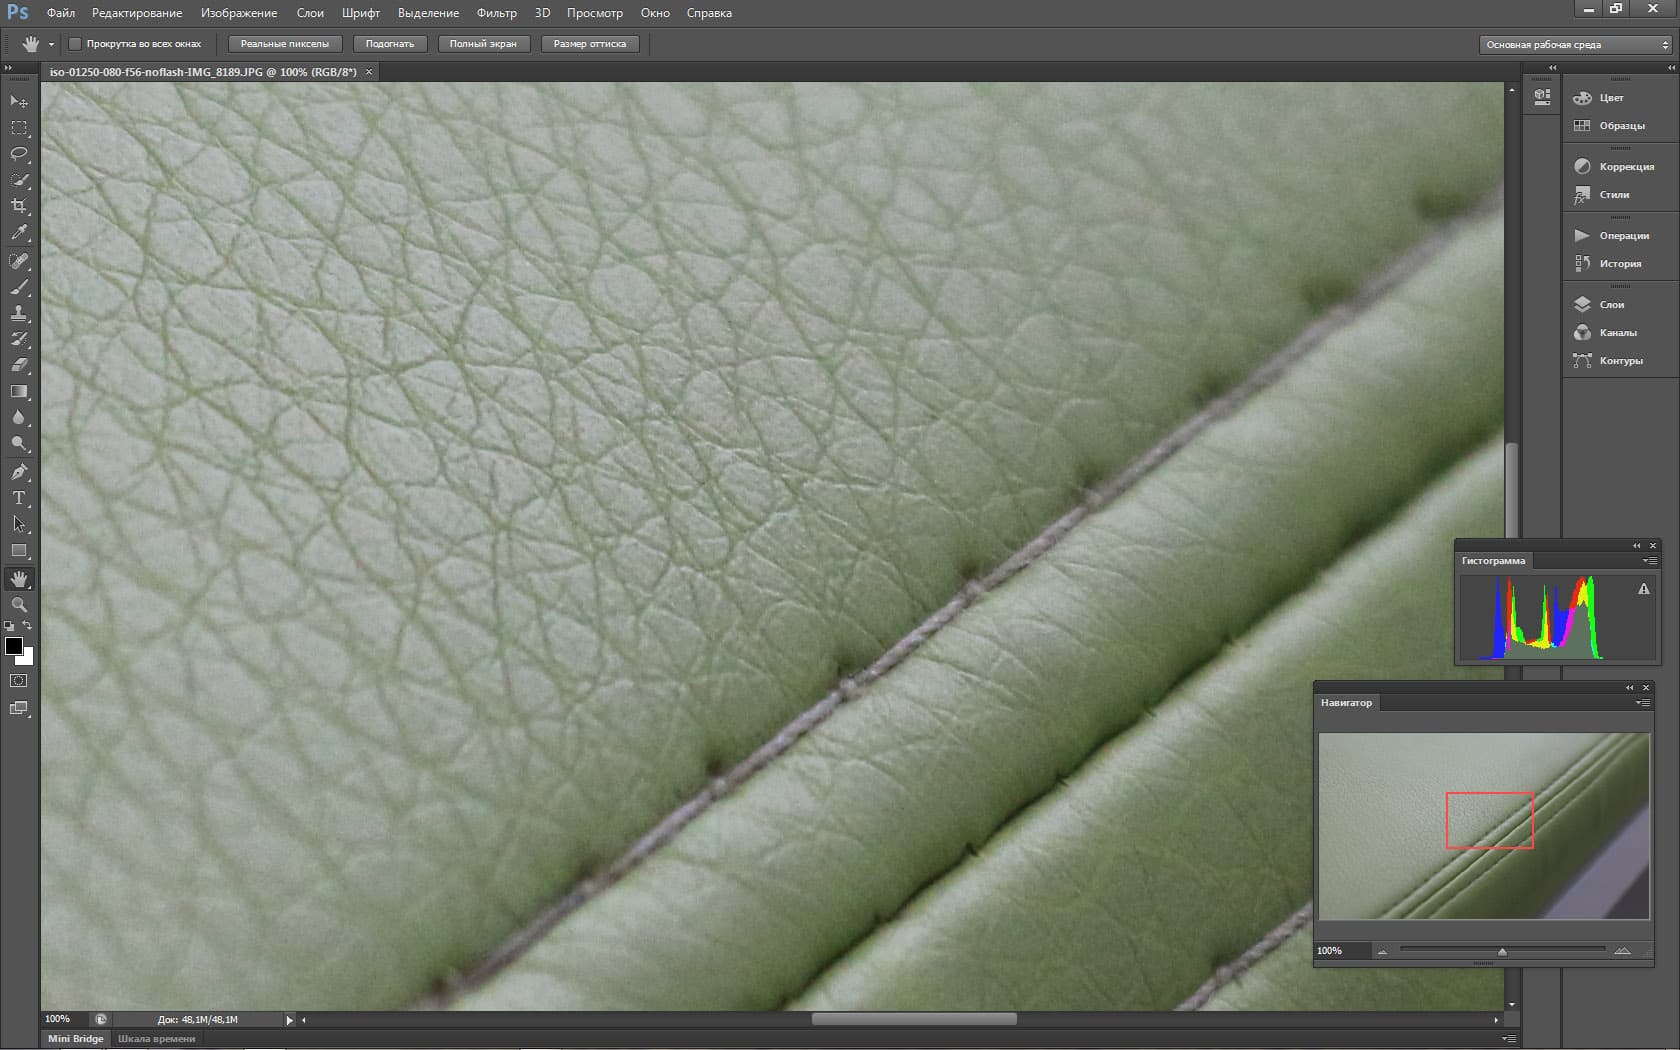The height and width of the screenshot is (1050, 1680).
Task: Select the Lasso tool
Action: pos(19,154)
